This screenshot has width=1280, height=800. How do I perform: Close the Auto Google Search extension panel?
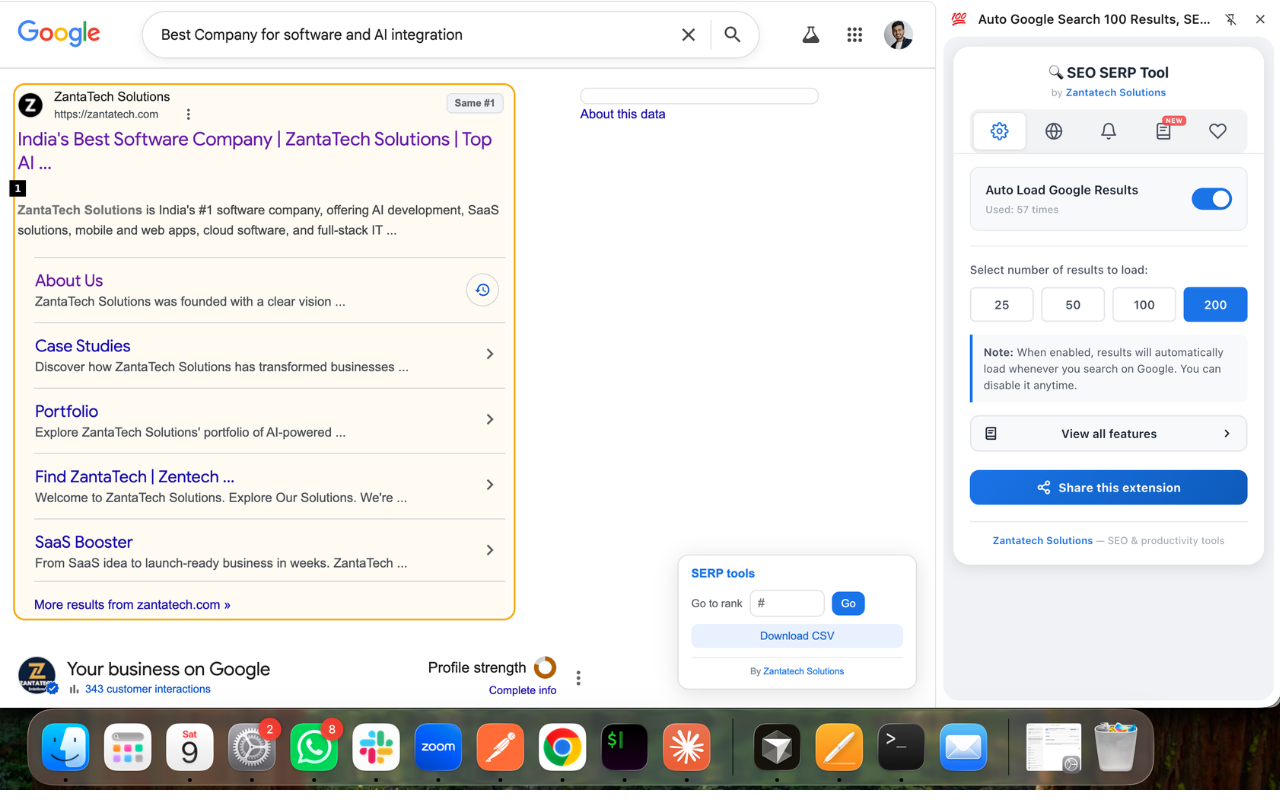(1260, 19)
